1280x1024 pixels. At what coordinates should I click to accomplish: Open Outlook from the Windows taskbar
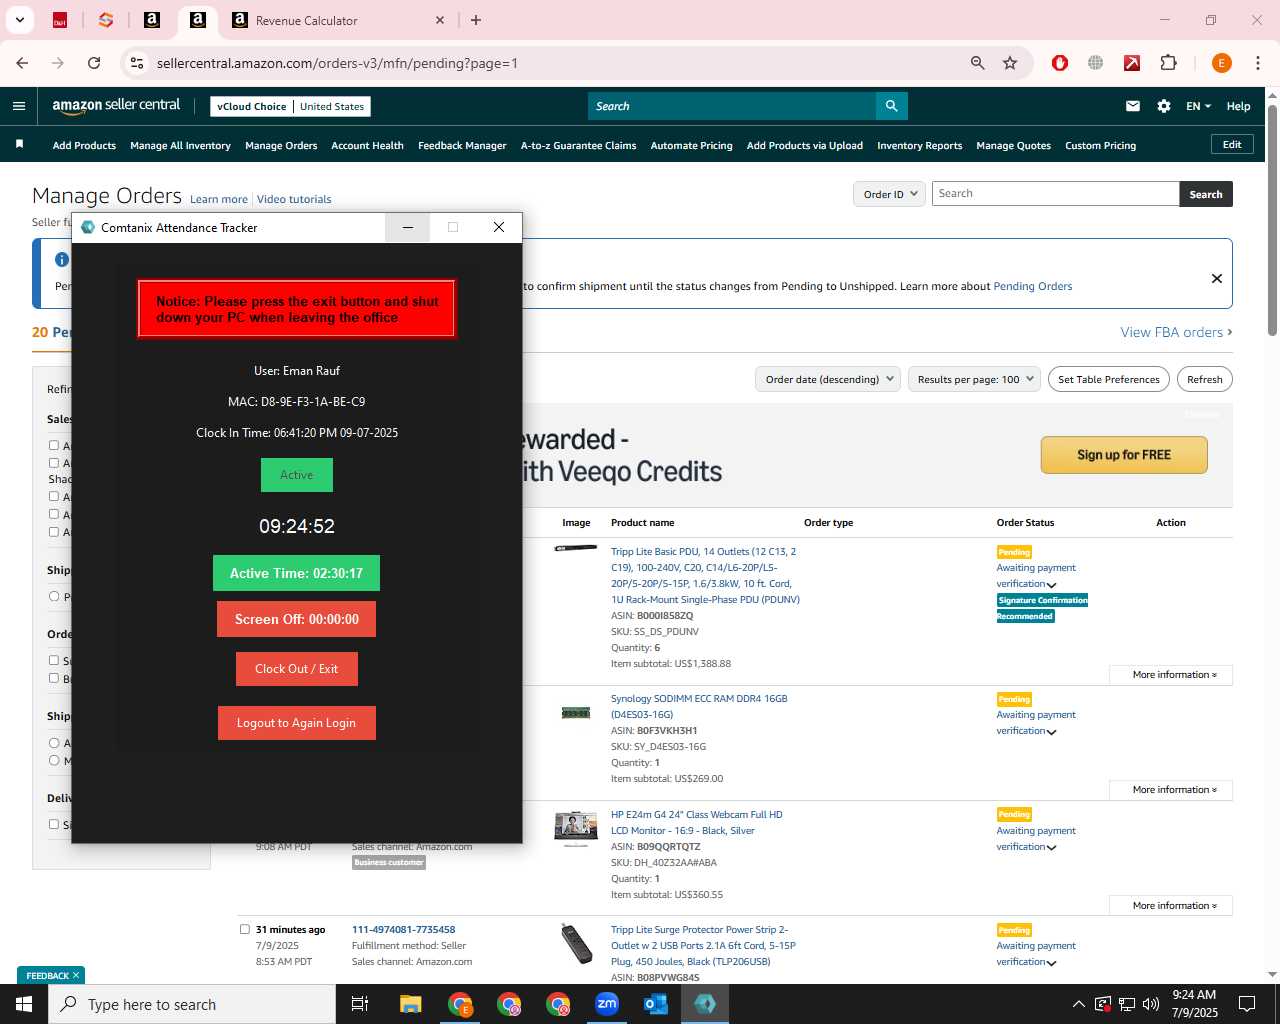tap(656, 1004)
